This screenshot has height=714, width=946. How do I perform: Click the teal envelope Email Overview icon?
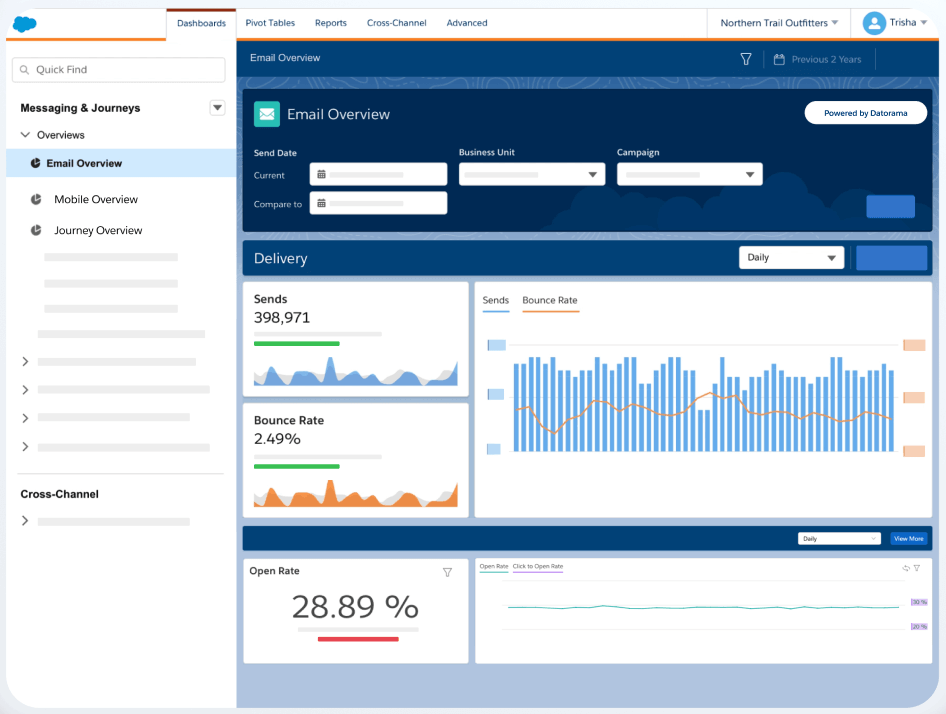click(x=267, y=114)
